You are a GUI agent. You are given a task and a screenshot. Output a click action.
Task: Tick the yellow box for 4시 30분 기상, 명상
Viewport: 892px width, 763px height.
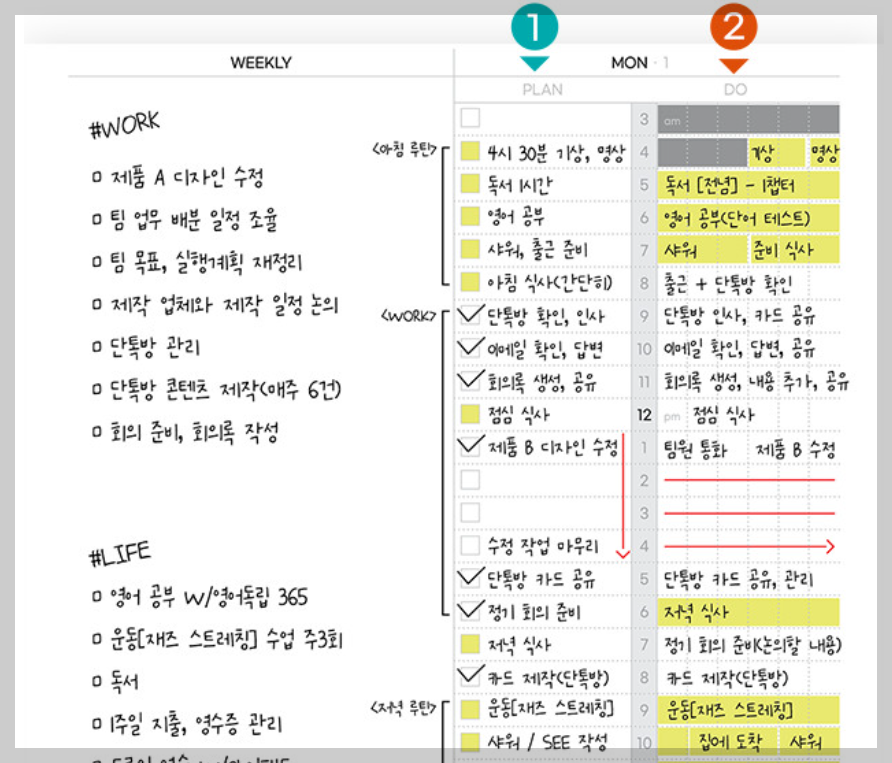tap(470, 151)
